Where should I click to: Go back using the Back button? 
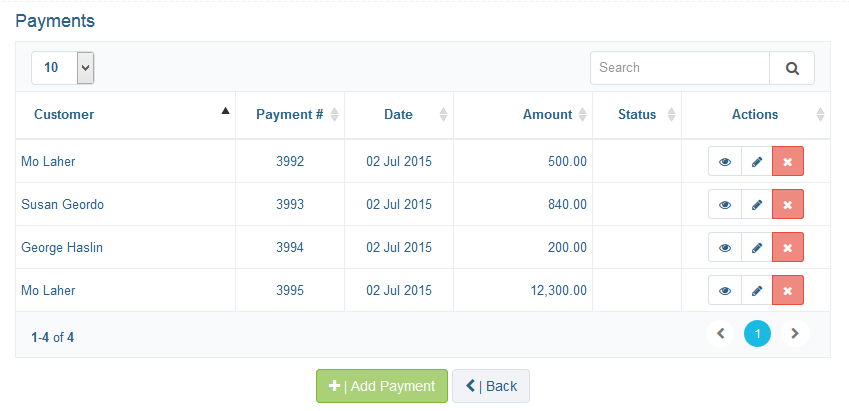click(x=491, y=386)
